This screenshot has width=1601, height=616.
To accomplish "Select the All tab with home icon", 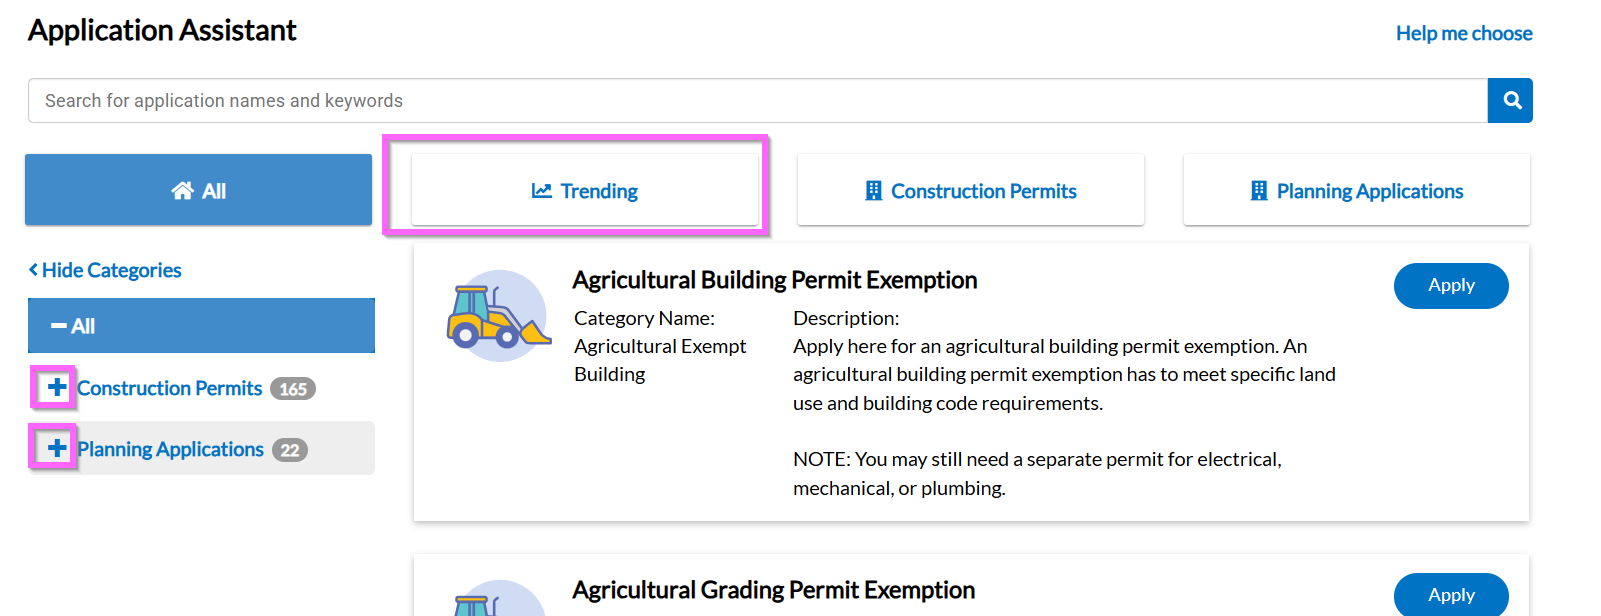I will click(x=198, y=190).
